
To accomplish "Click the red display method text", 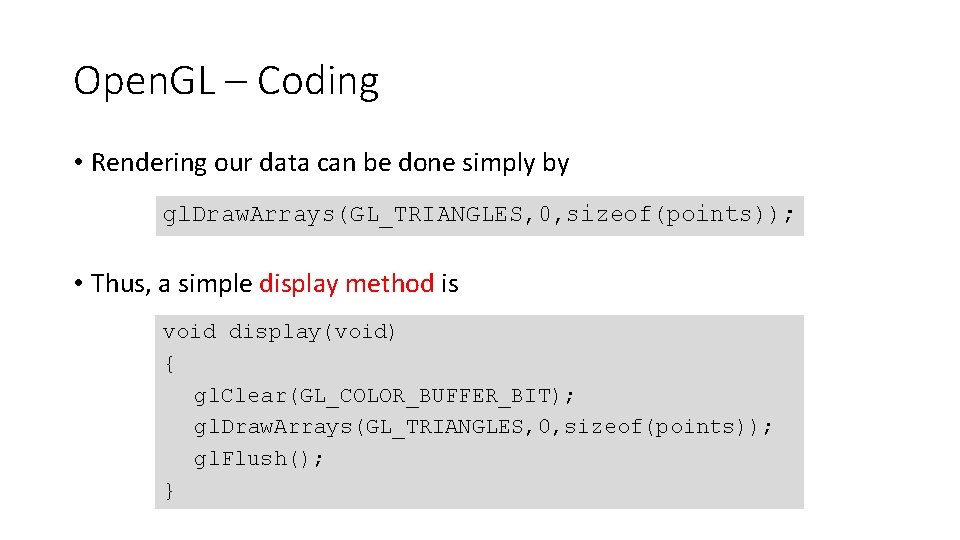I will point(347,284).
